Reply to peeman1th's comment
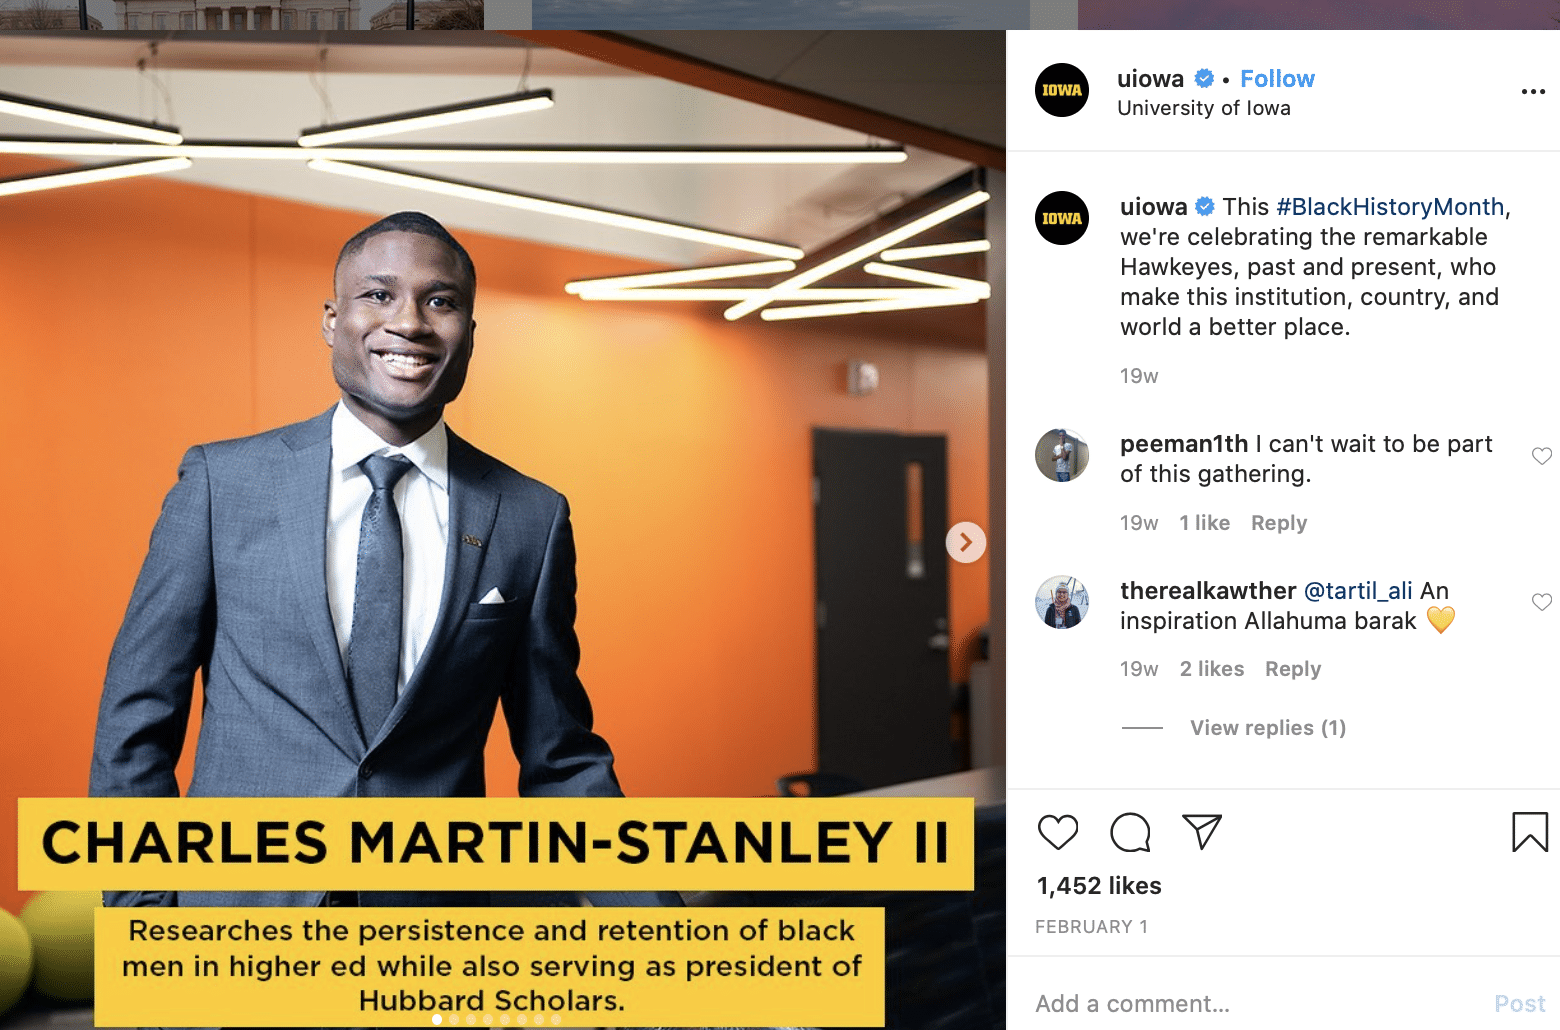1560x1030 pixels. point(1279,523)
